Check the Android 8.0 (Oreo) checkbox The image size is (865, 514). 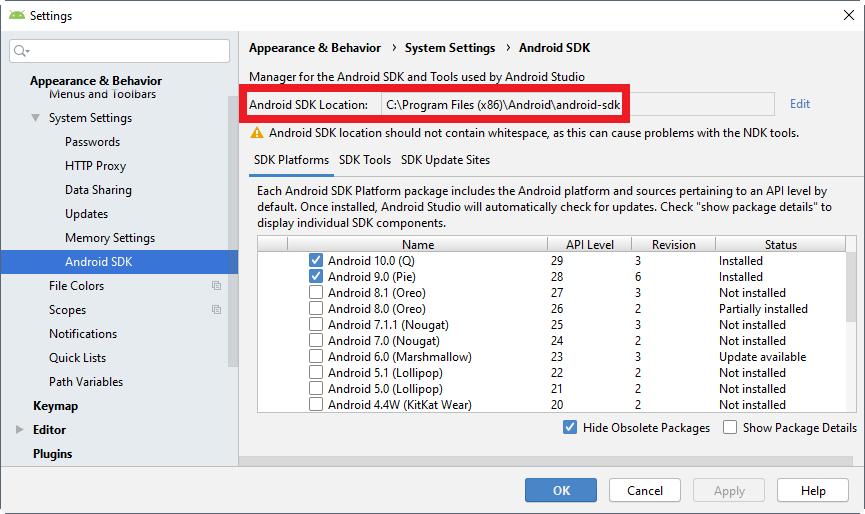[316, 308]
